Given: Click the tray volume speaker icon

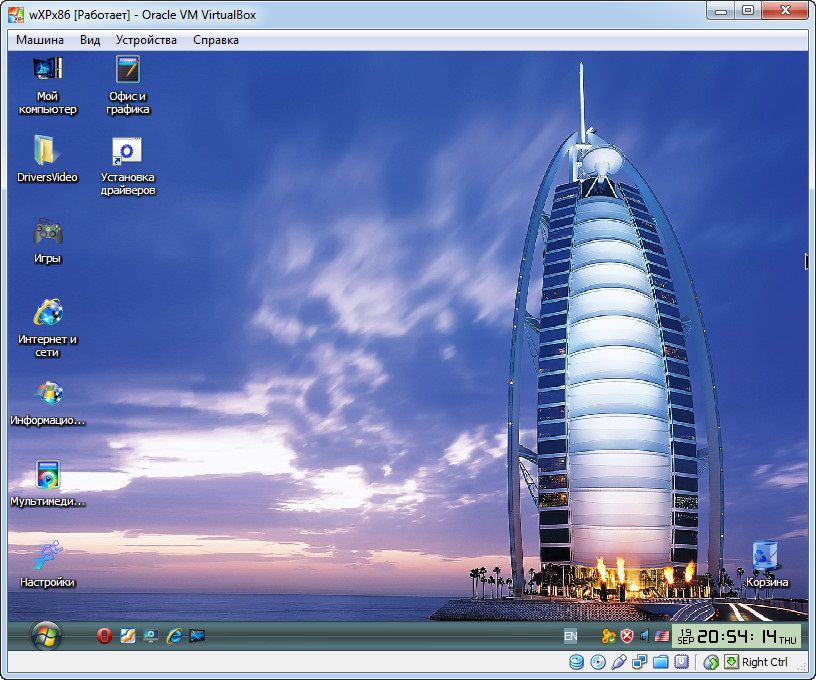Looking at the screenshot, I should click(x=645, y=636).
